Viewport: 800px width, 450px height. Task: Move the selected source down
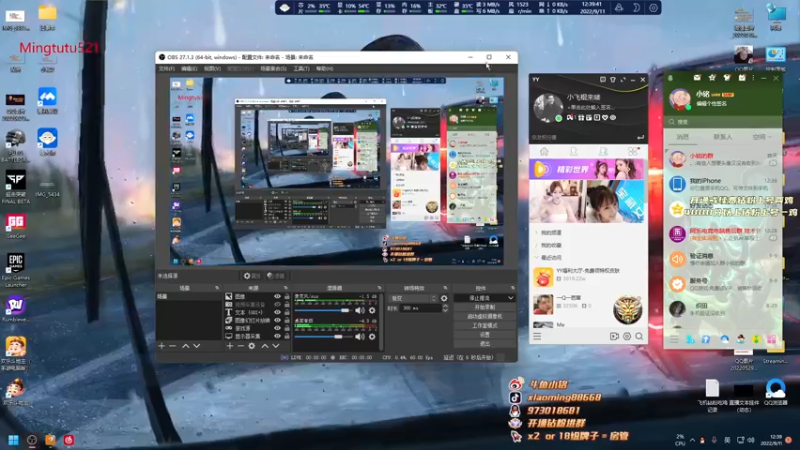276,346
